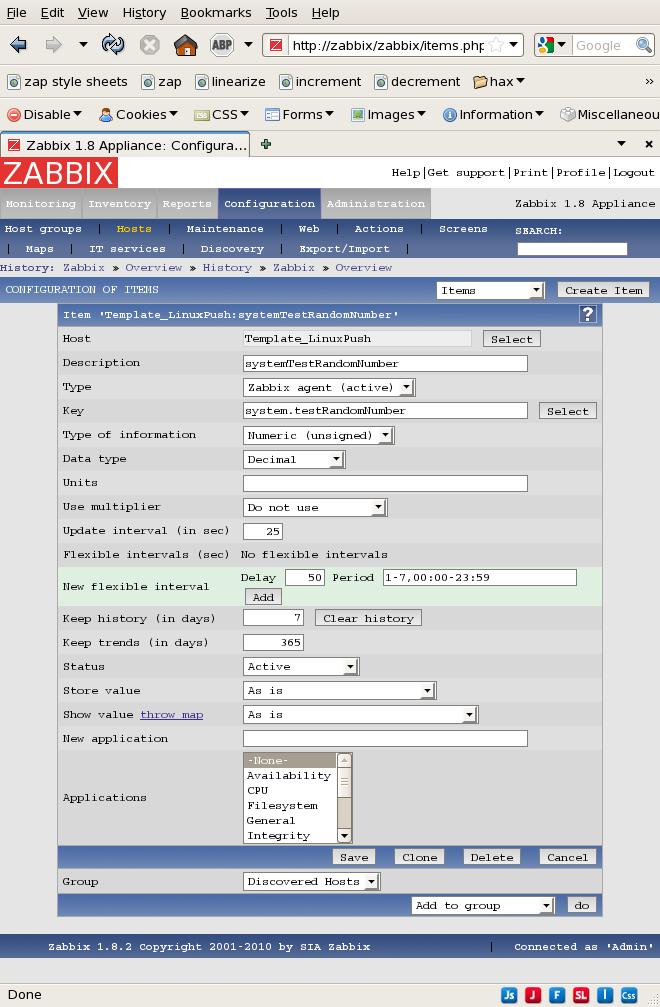Click the Add flexible interval button

click(263, 597)
